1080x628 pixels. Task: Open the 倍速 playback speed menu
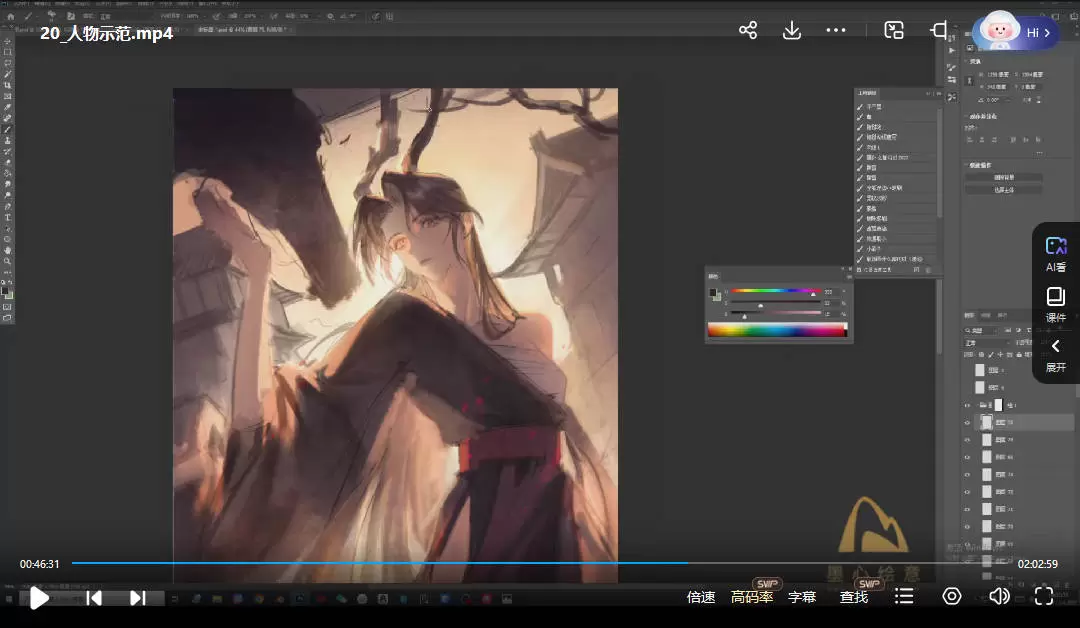tap(701, 597)
